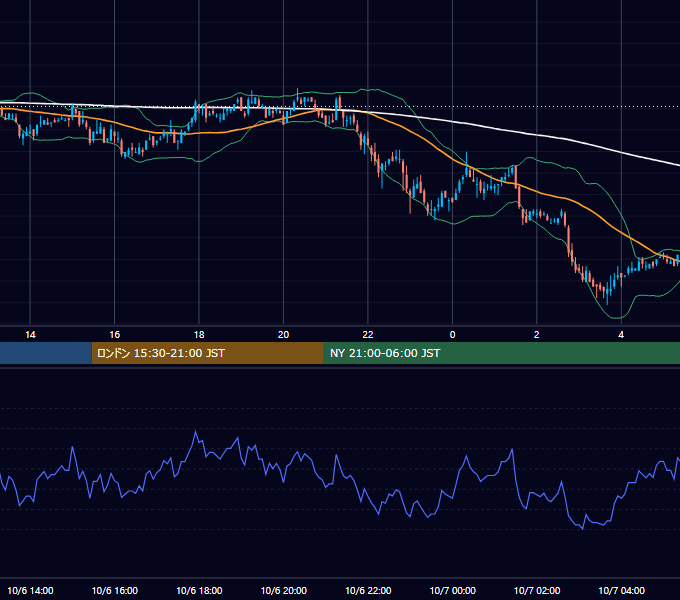Screen dimensions: 680x600
Task: Click the 10/6 16:00 time label
Action: point(114,590)
